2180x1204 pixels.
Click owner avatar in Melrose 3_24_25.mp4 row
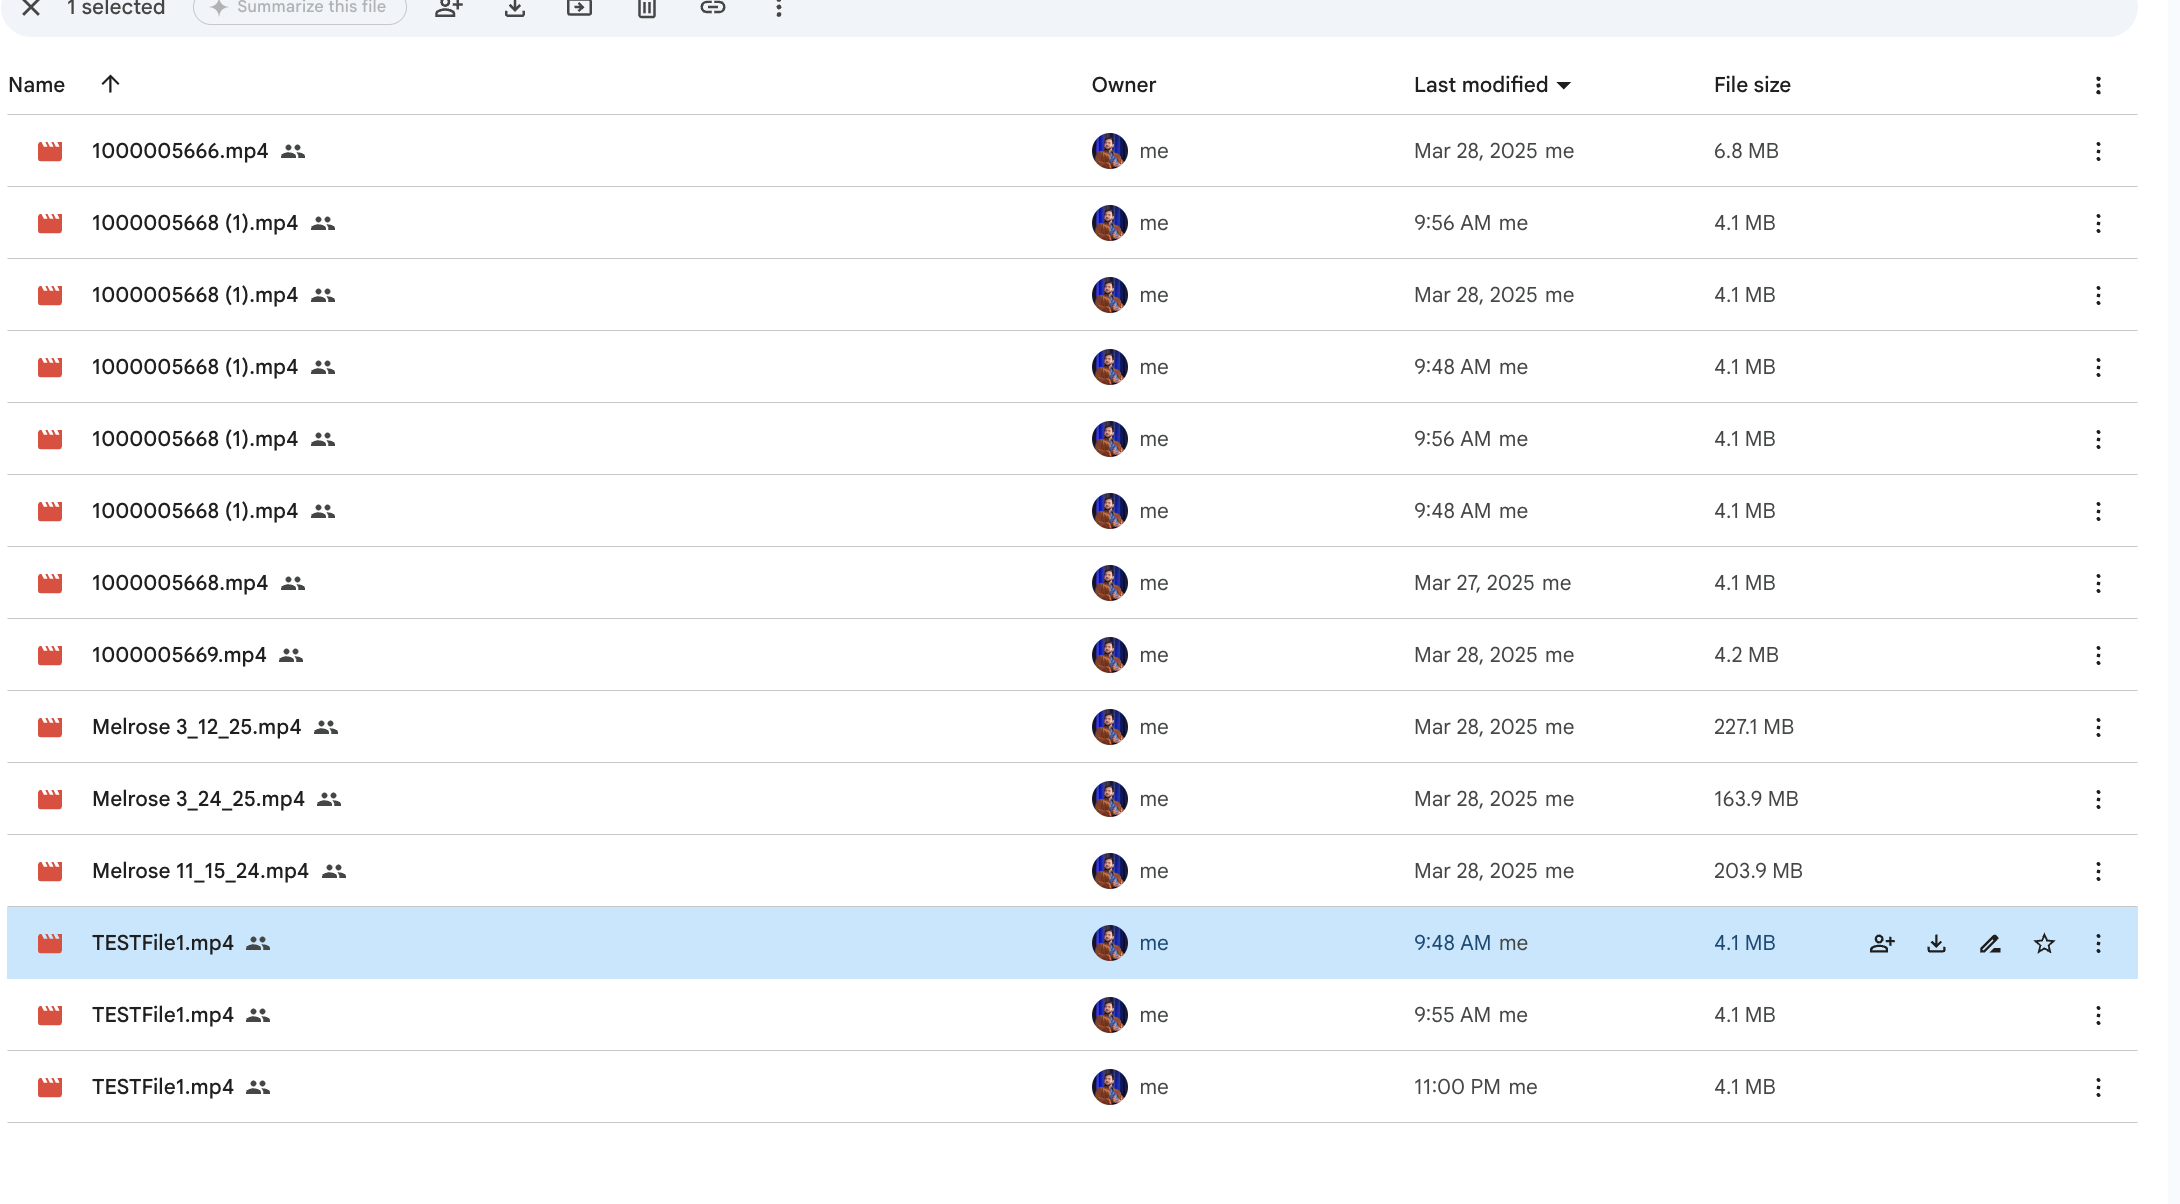click(x=1109, y=799)
